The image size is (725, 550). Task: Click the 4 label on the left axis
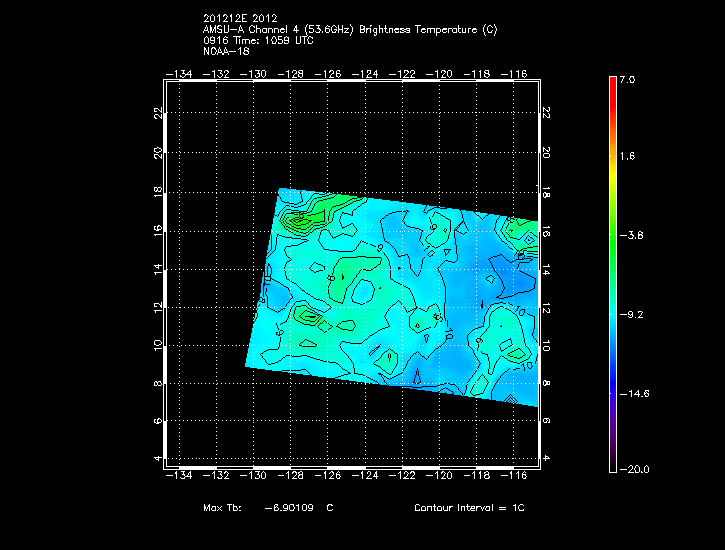click(x=157, y=458)
